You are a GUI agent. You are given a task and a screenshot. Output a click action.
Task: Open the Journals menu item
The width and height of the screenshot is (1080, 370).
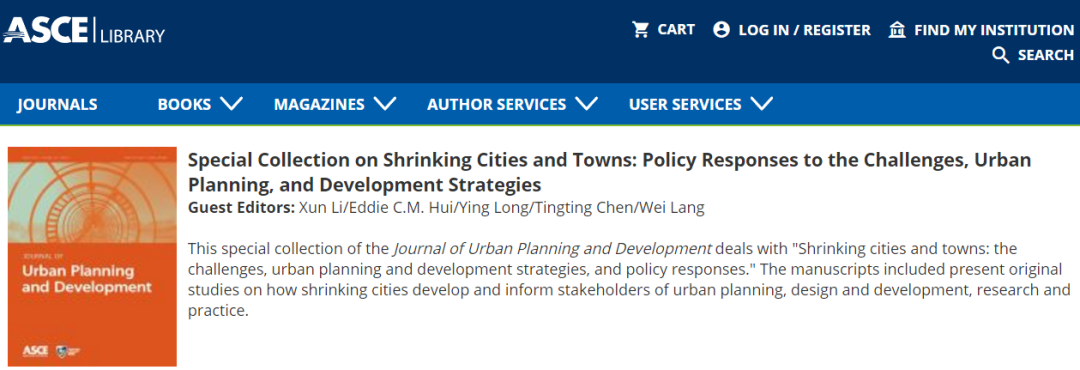57,105
